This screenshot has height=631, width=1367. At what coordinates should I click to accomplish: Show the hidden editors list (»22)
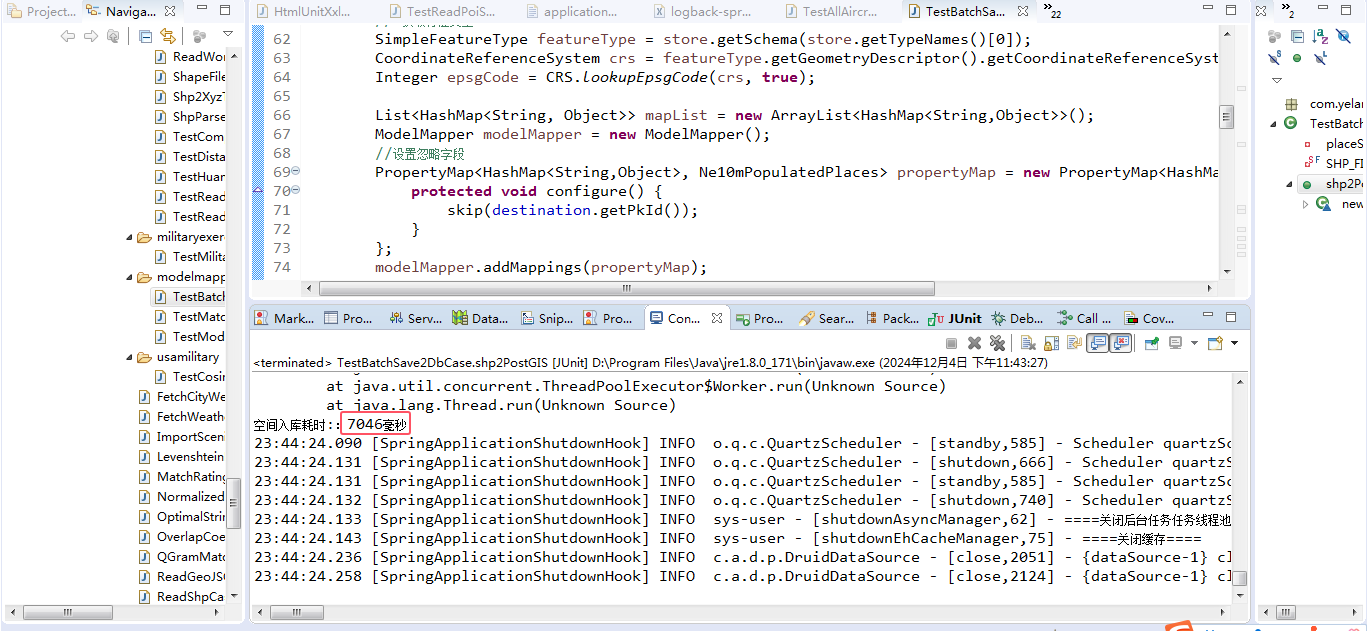click(x=1052, y=11)
